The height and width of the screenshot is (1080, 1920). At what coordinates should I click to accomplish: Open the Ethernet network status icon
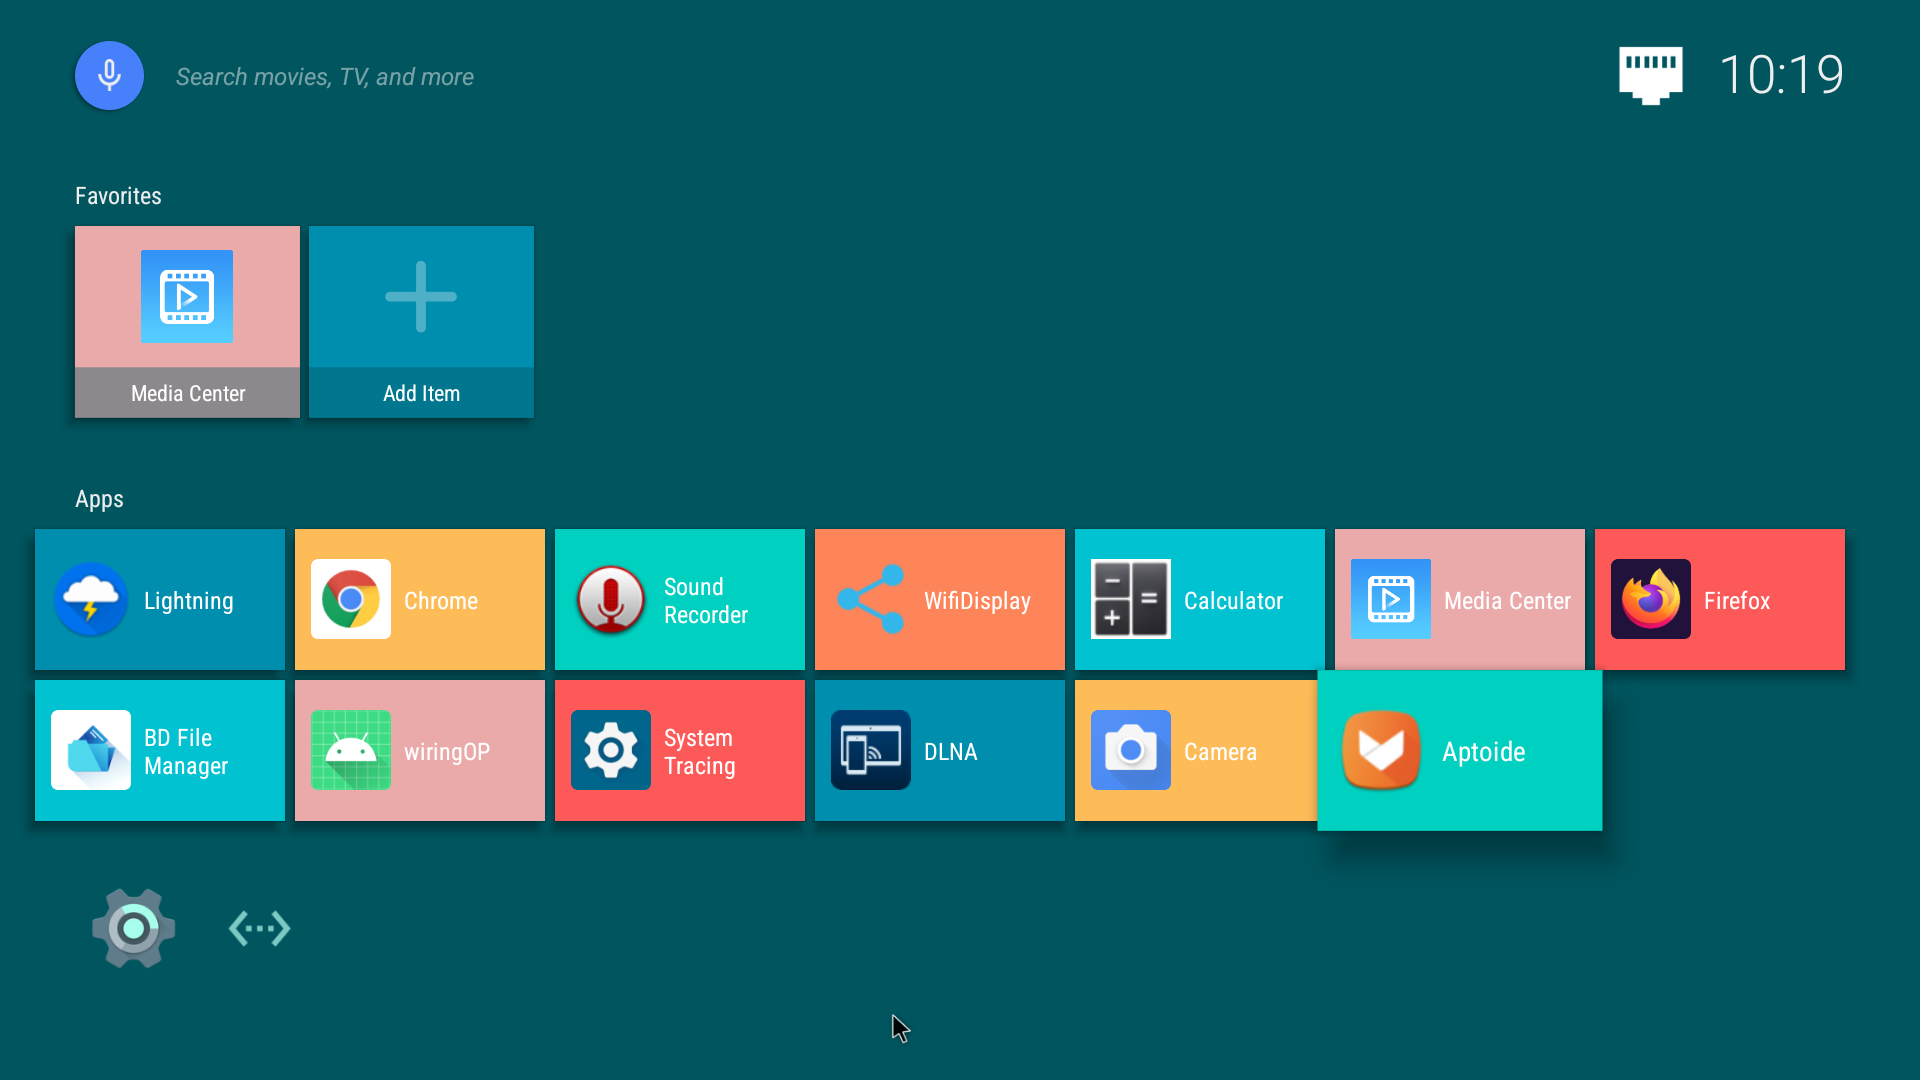(x=1650, y=75)
